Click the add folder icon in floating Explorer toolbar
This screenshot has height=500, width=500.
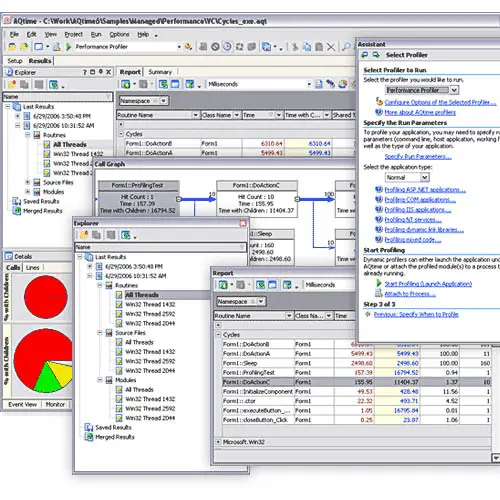click(84, 235)
